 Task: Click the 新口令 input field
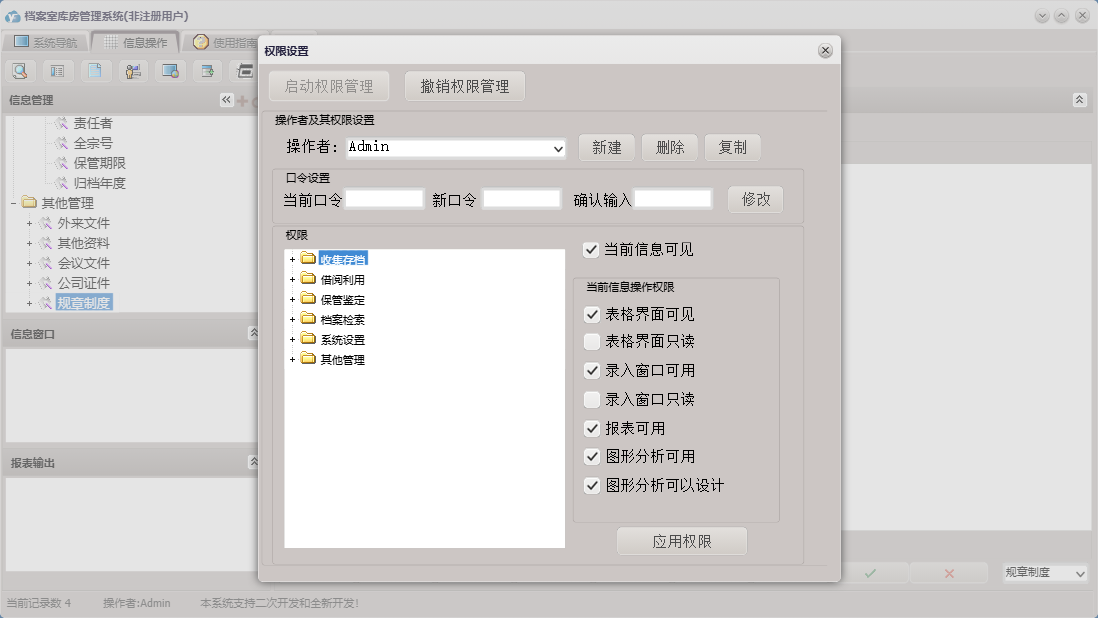coord(522,199)
